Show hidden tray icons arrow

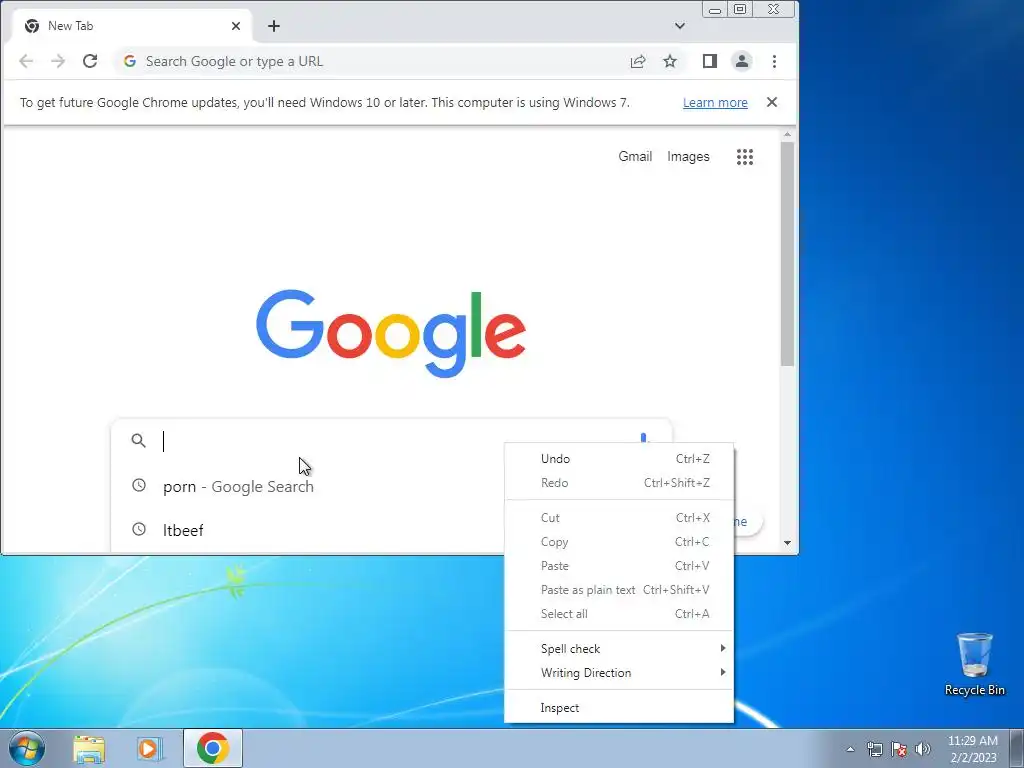pos(850,749)
